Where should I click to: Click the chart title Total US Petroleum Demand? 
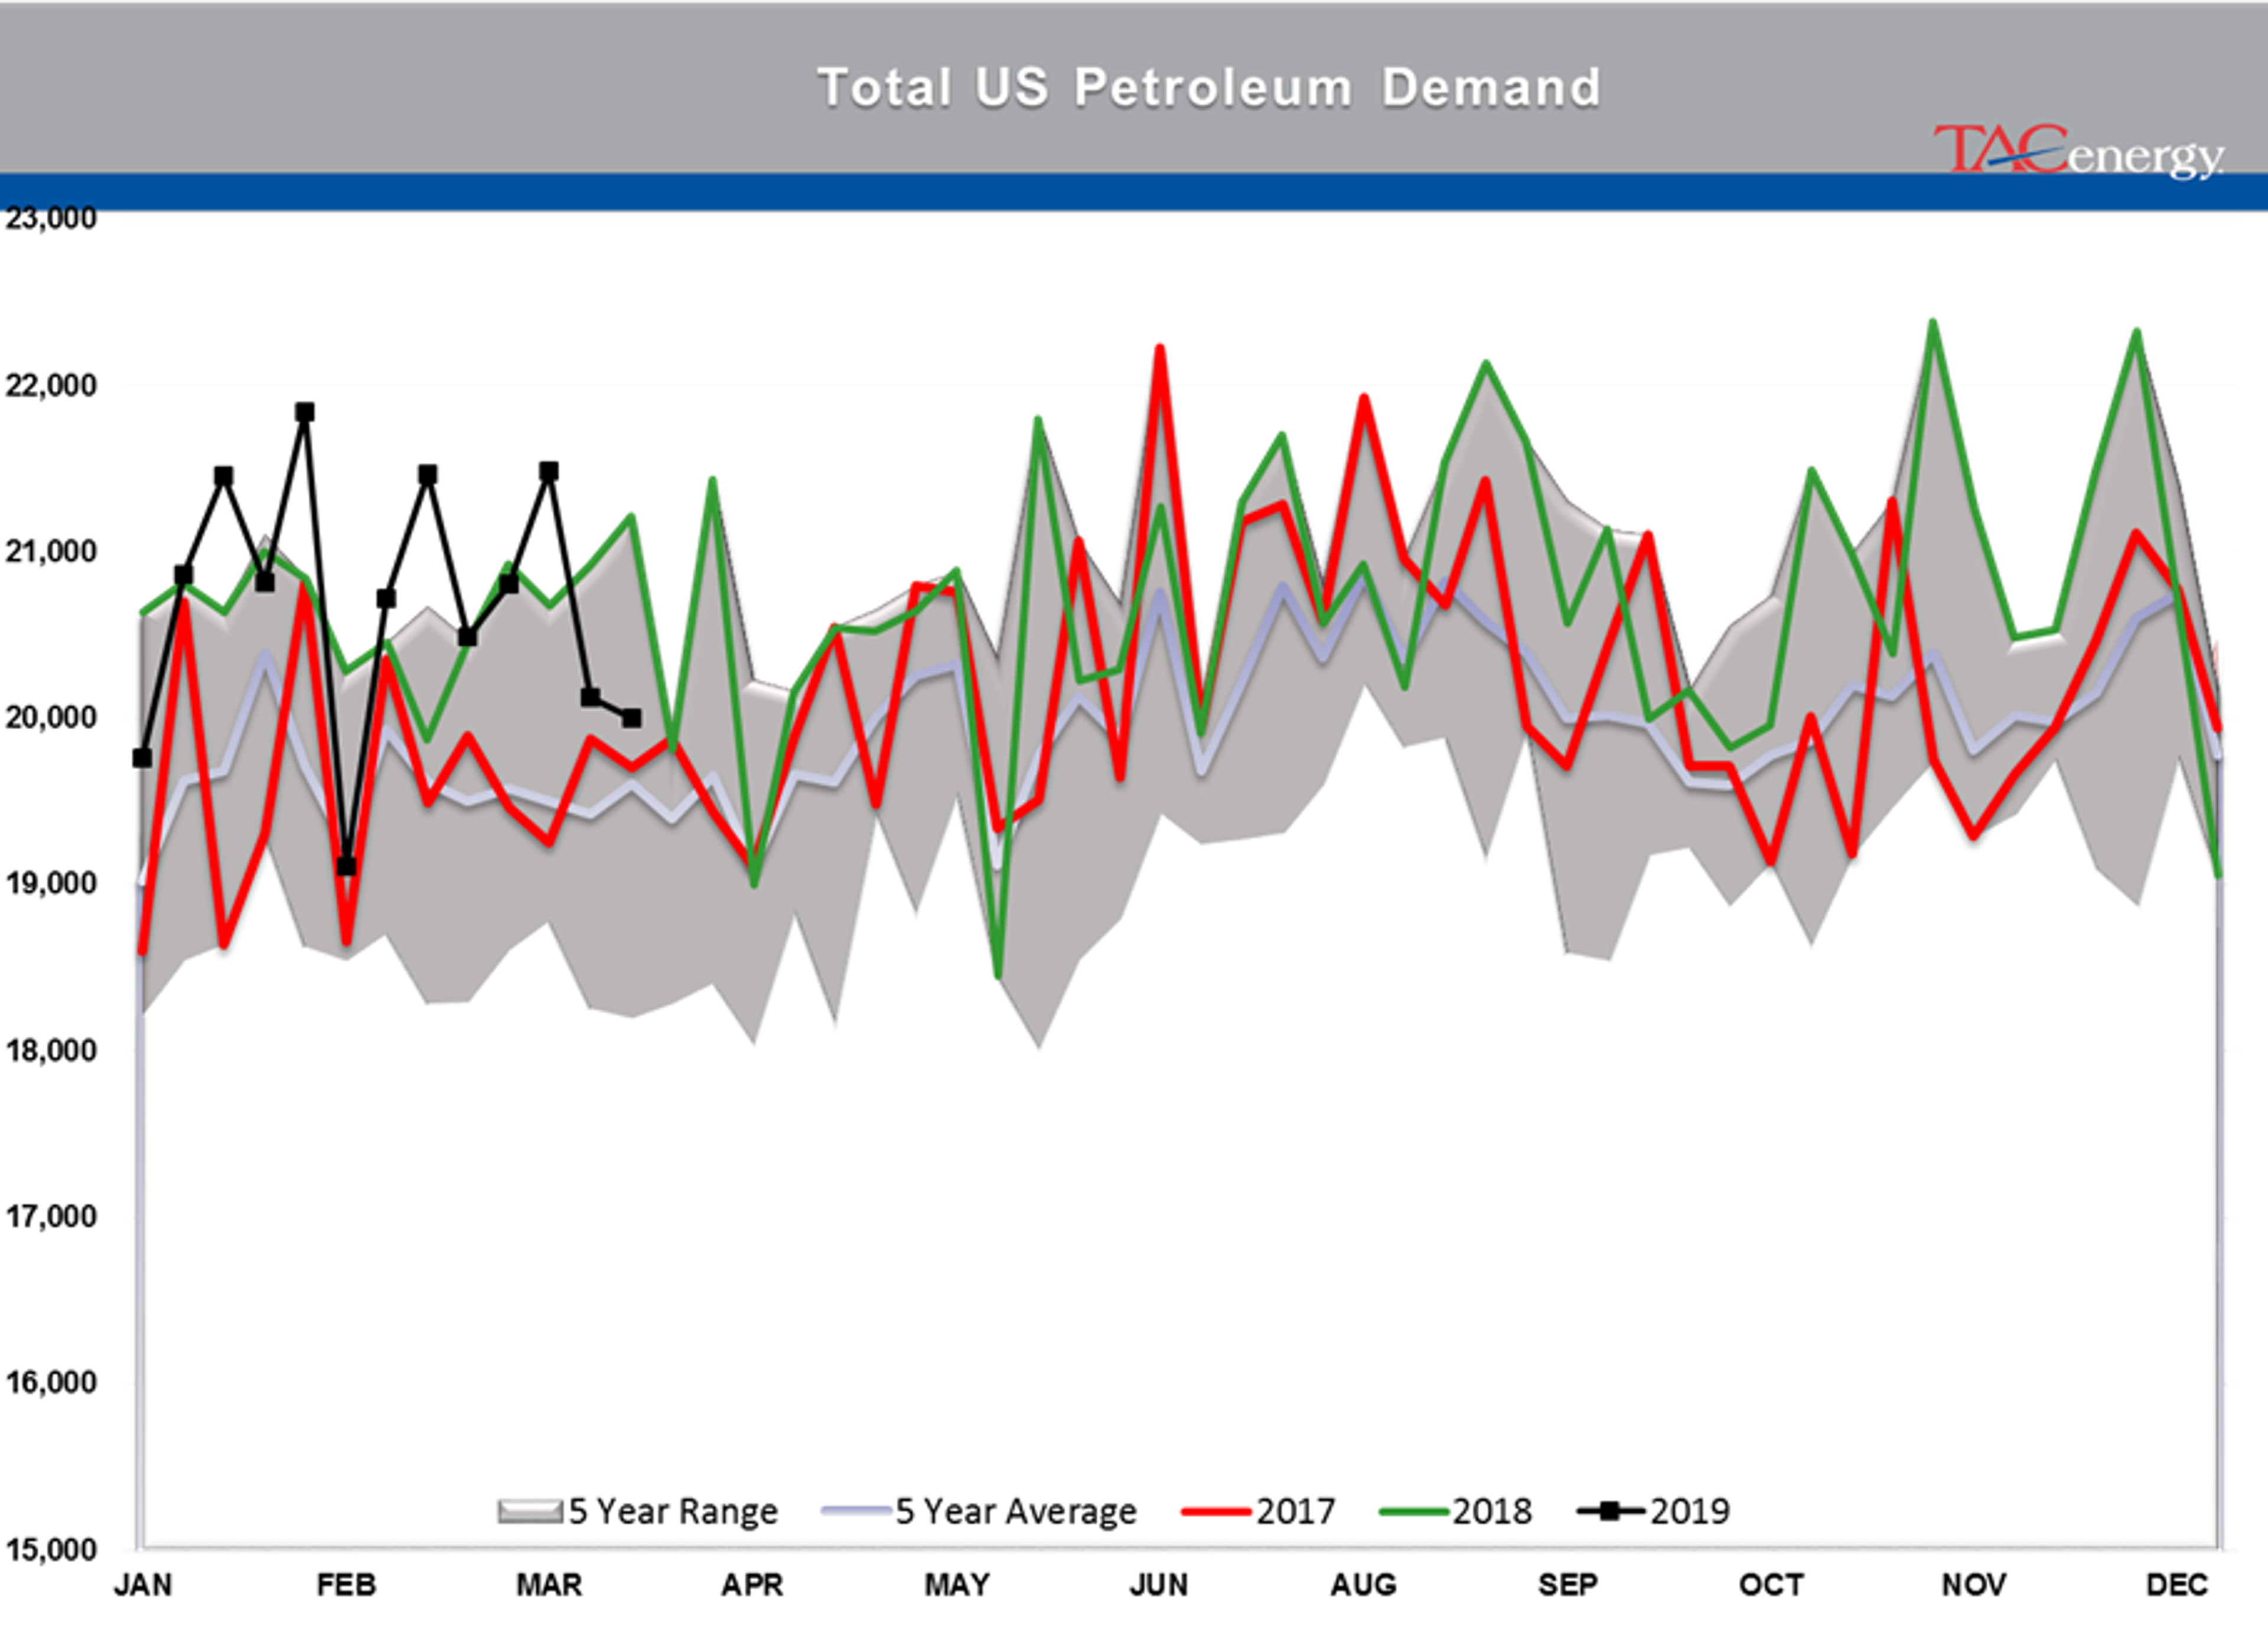pyautogui.click(x=1209, y=87)
